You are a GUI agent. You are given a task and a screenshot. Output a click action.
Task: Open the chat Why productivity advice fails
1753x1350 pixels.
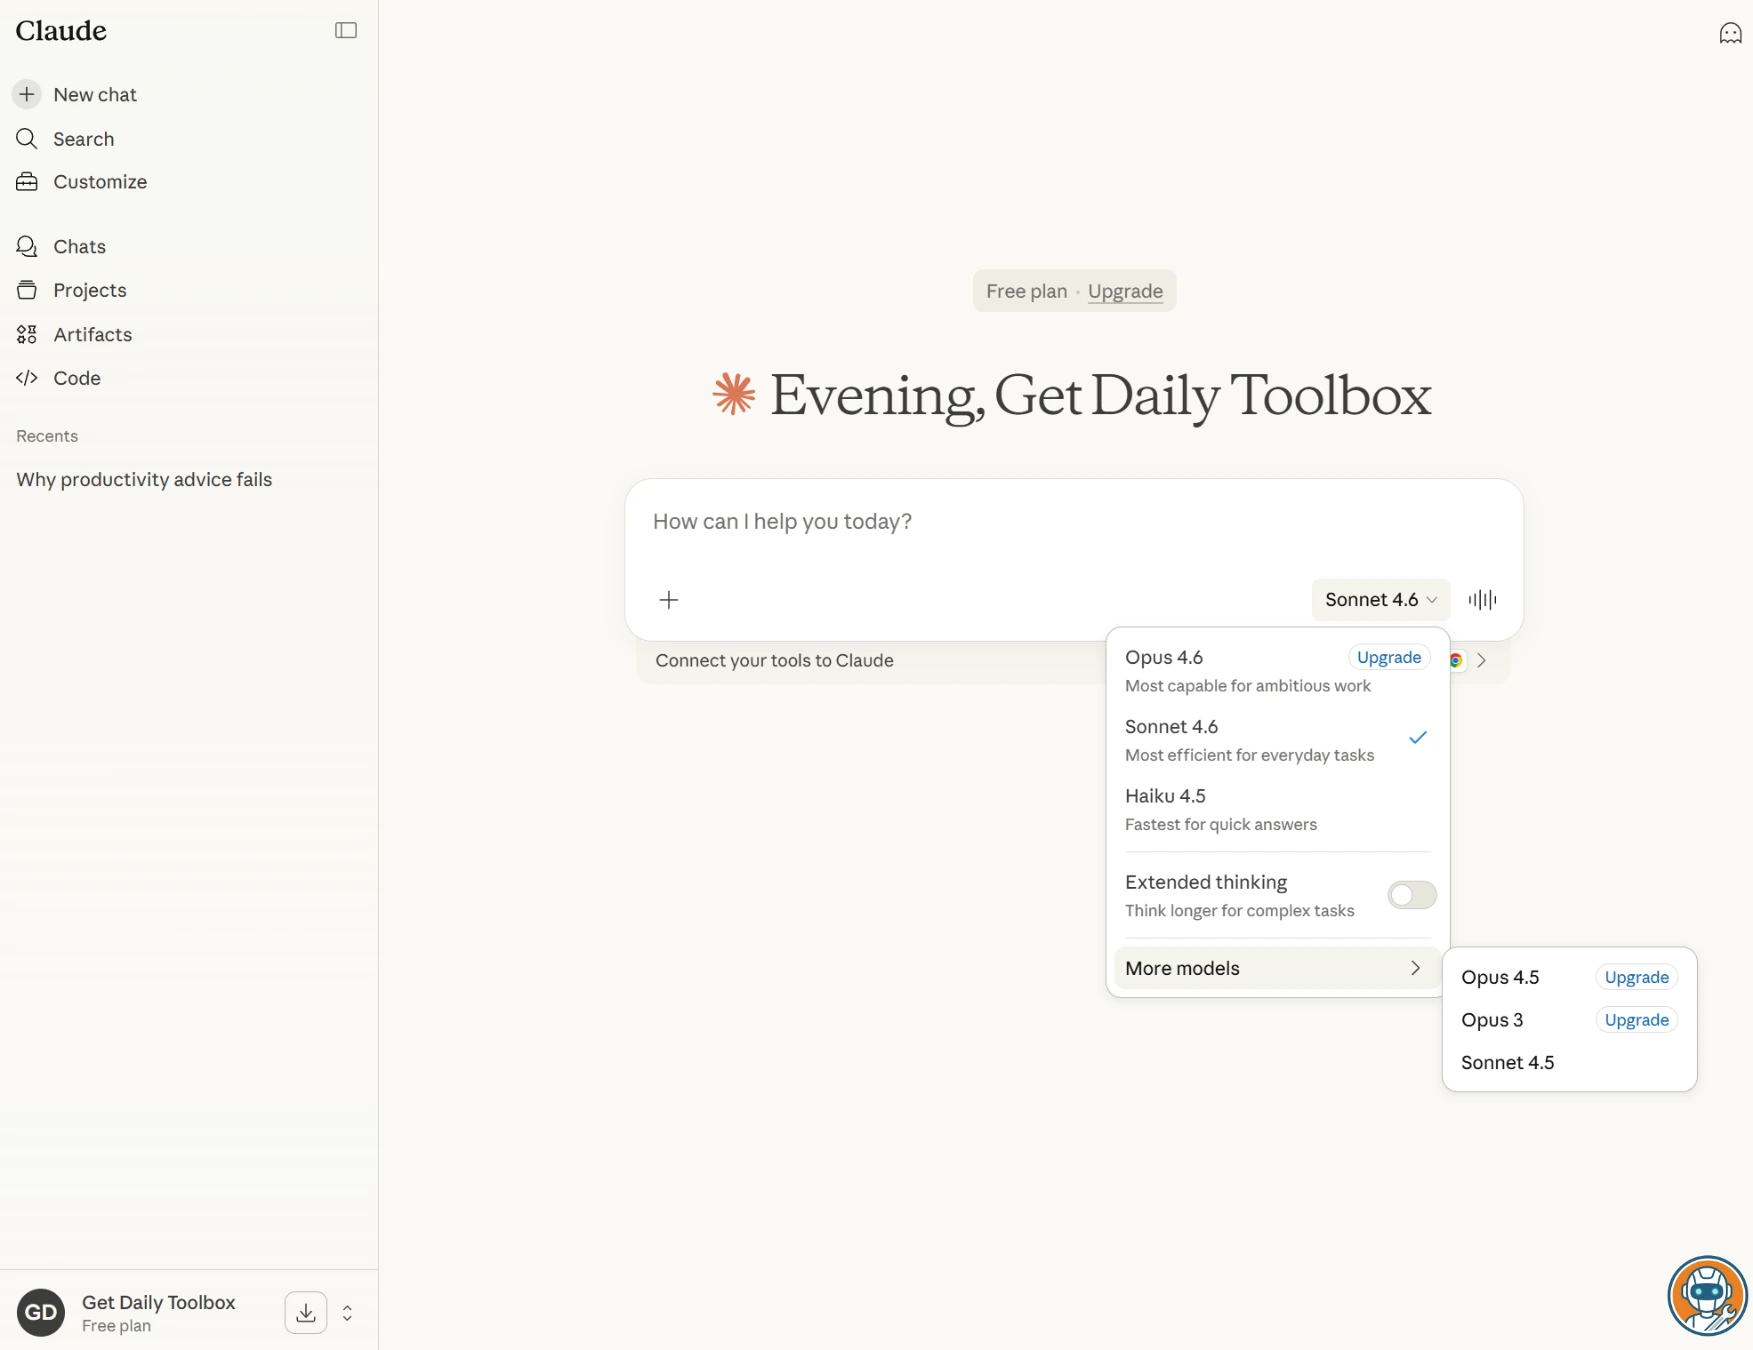[143, 479]
